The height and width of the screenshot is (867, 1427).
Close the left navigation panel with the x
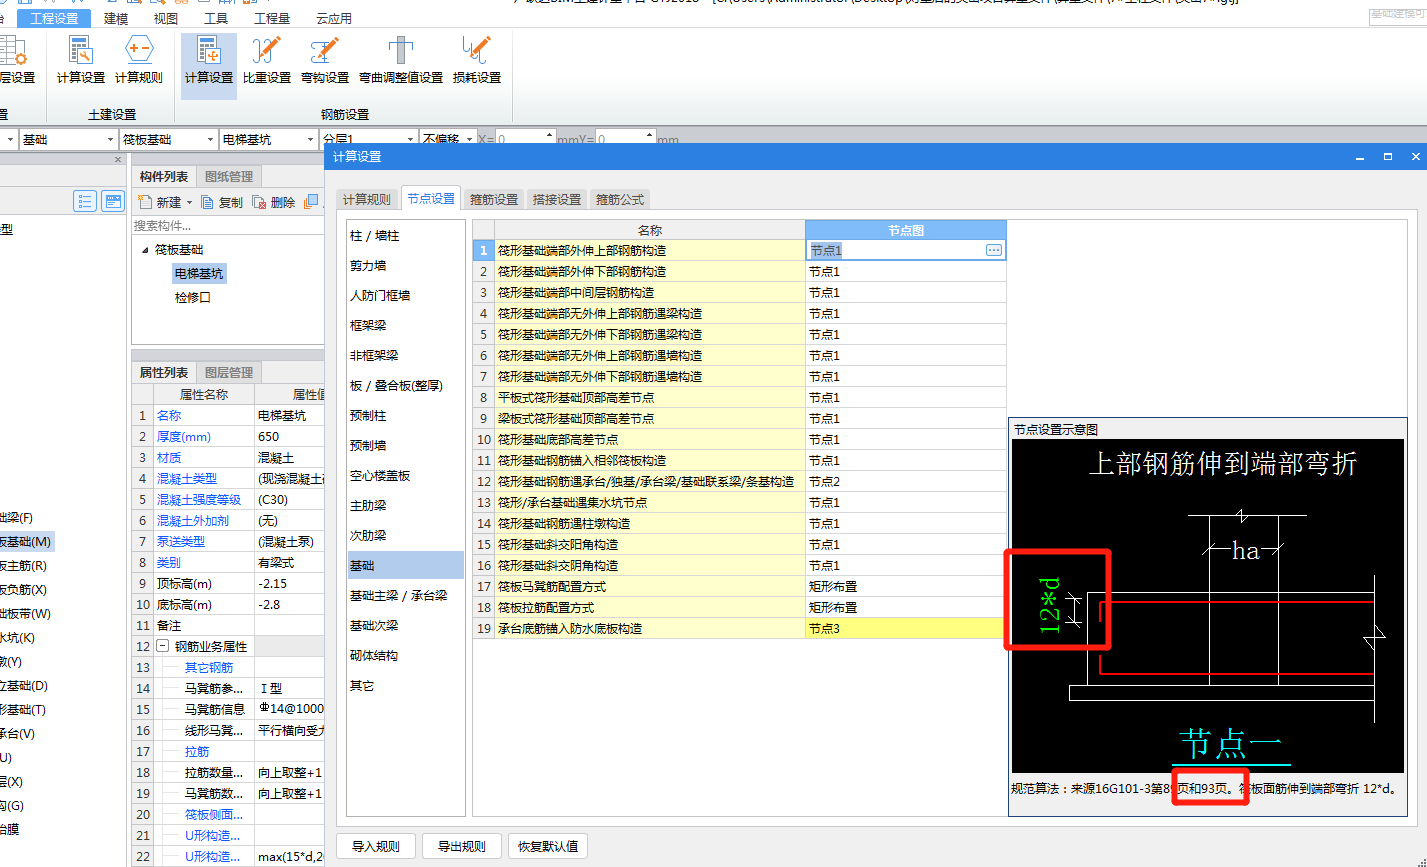click(117, 160)
